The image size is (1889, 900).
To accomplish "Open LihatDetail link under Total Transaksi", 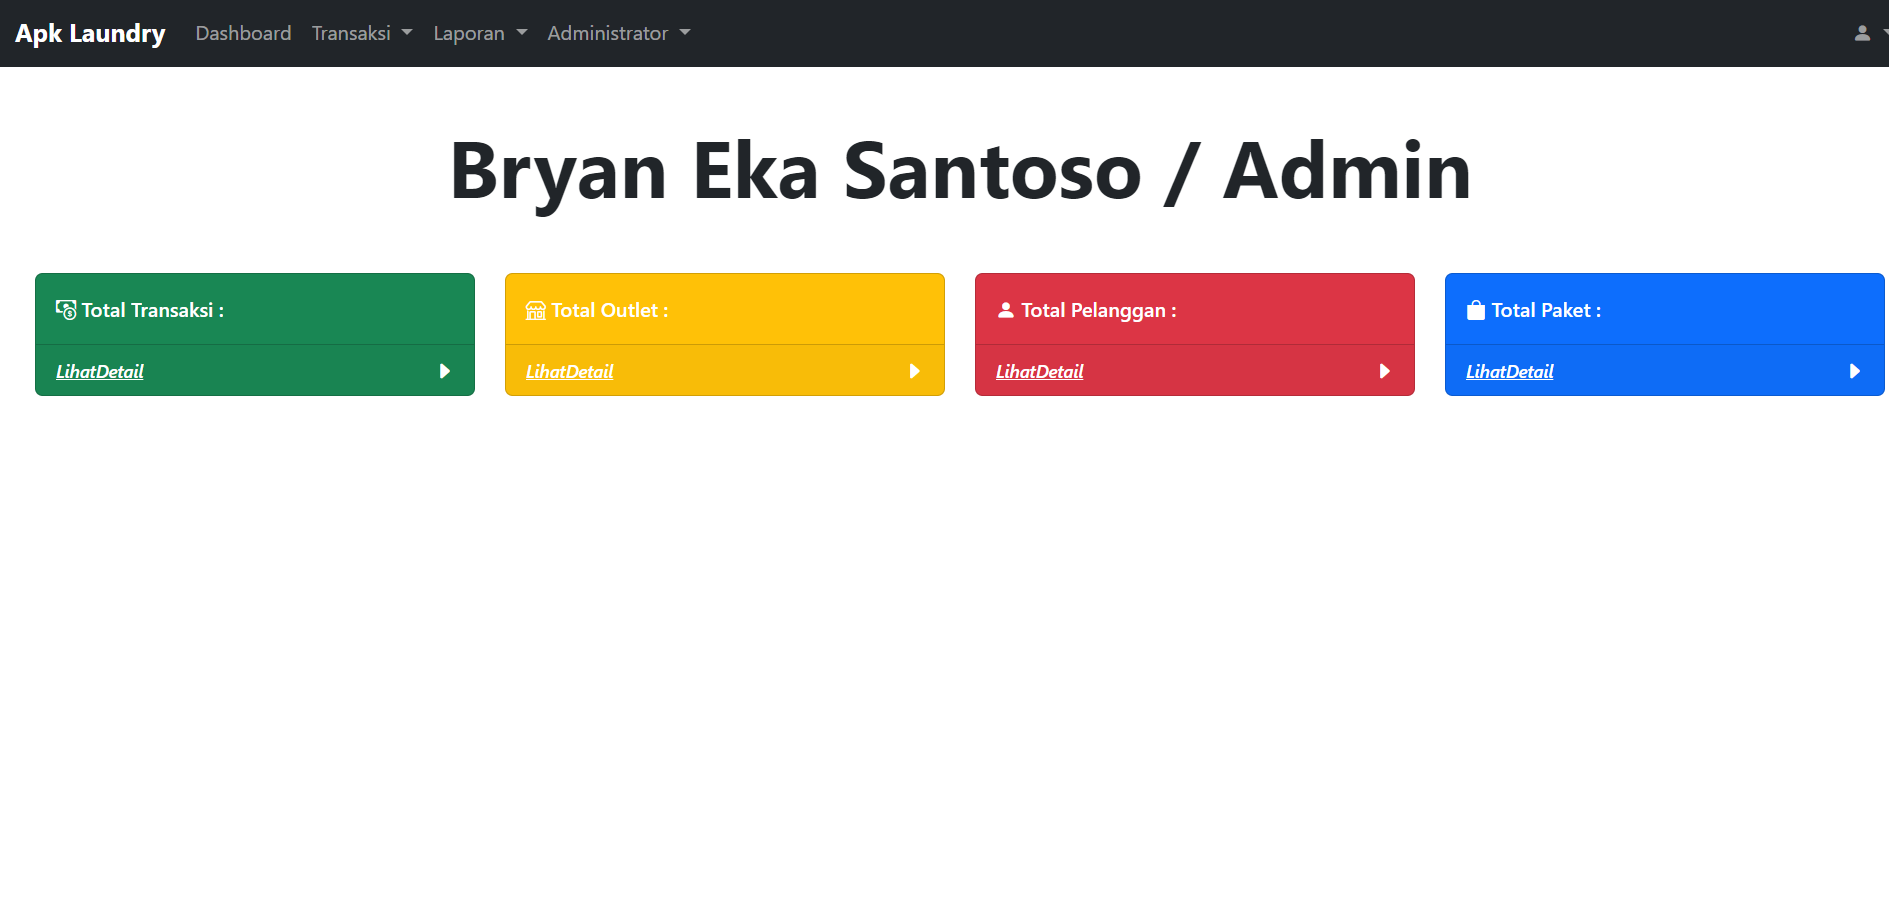I will 100,371.
